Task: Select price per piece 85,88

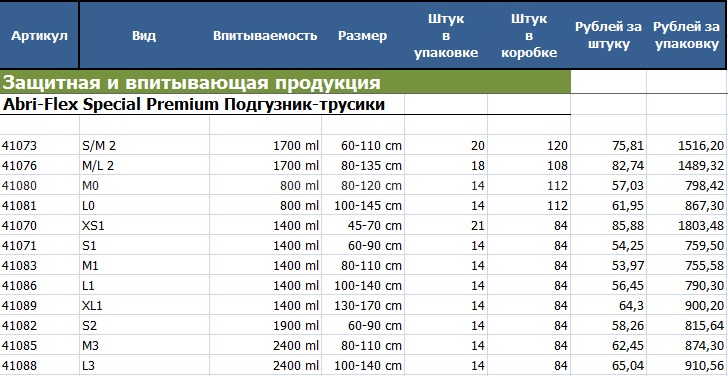Action: pyautogui.click(x=608, y=226)
